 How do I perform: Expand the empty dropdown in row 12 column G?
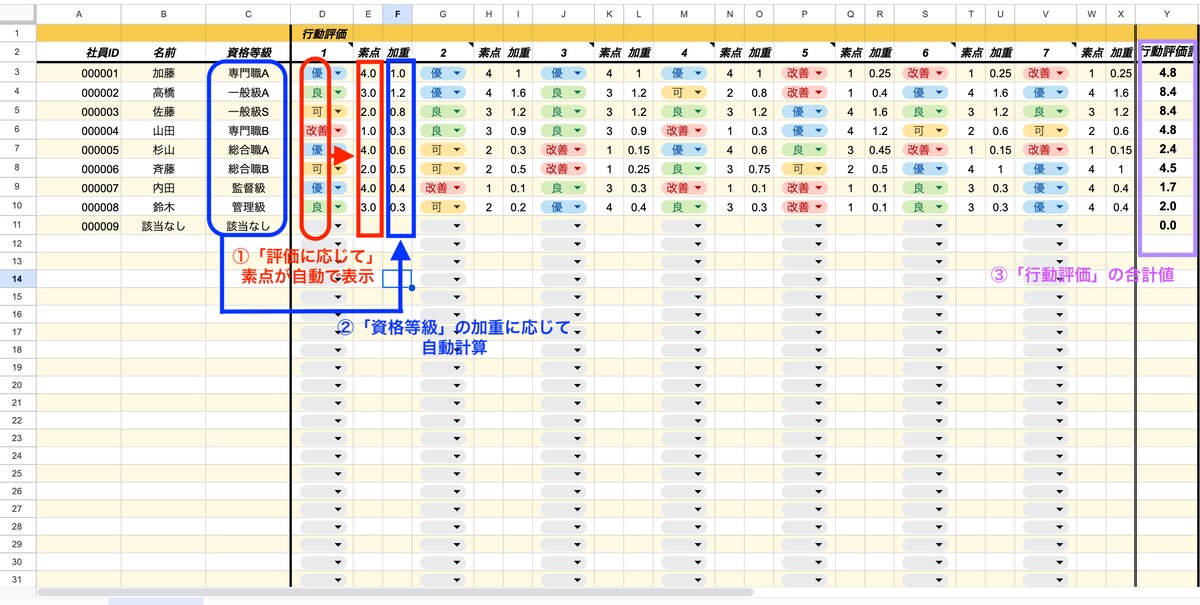point(443,244)
